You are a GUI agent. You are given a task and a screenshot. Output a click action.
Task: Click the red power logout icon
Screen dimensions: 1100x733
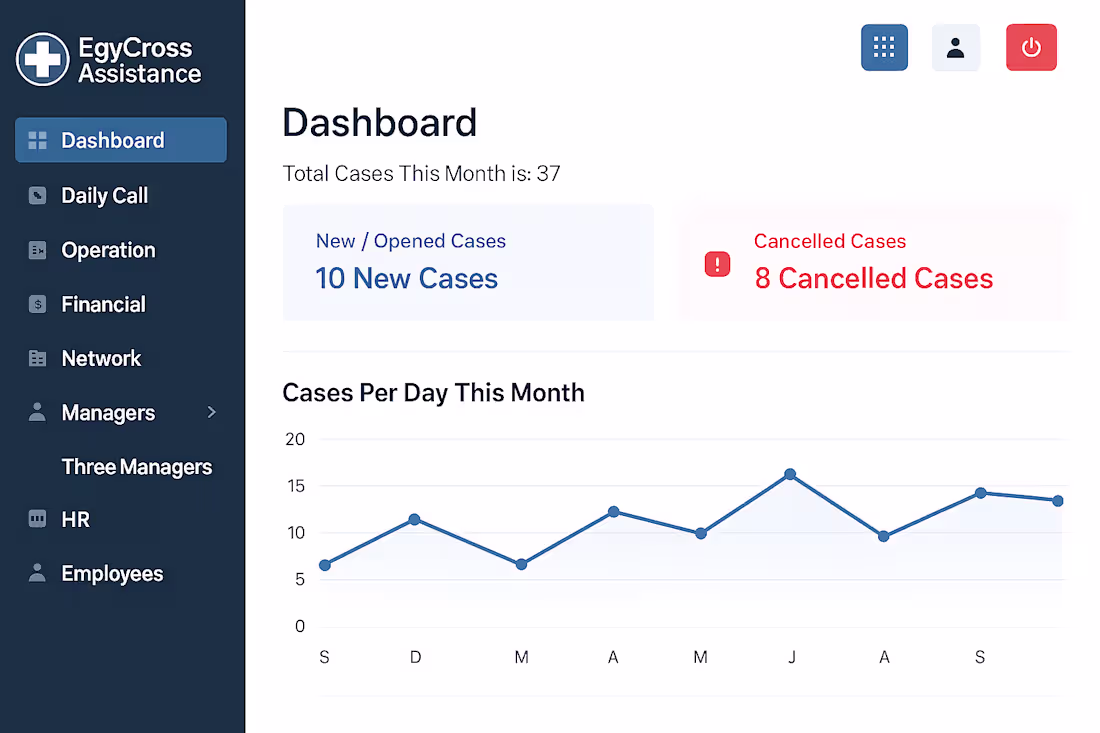(x=1031, y=47)
